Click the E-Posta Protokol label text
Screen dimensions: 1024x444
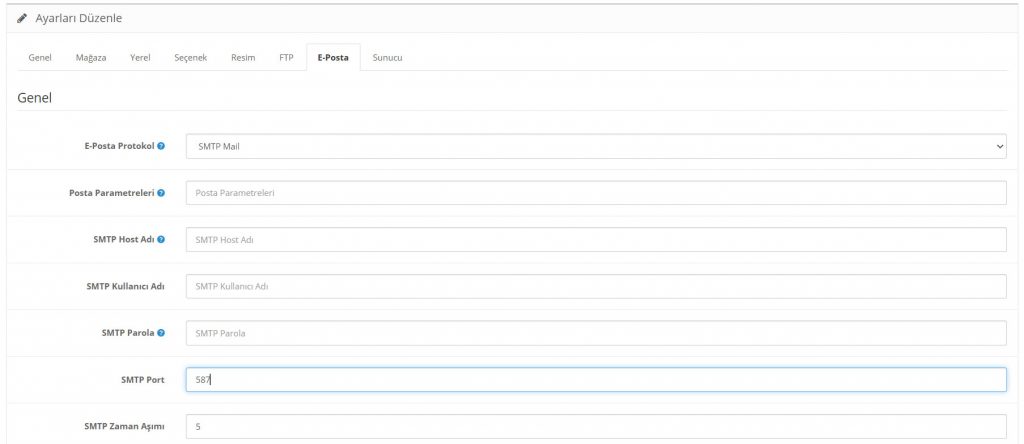[x=120, y=146]
